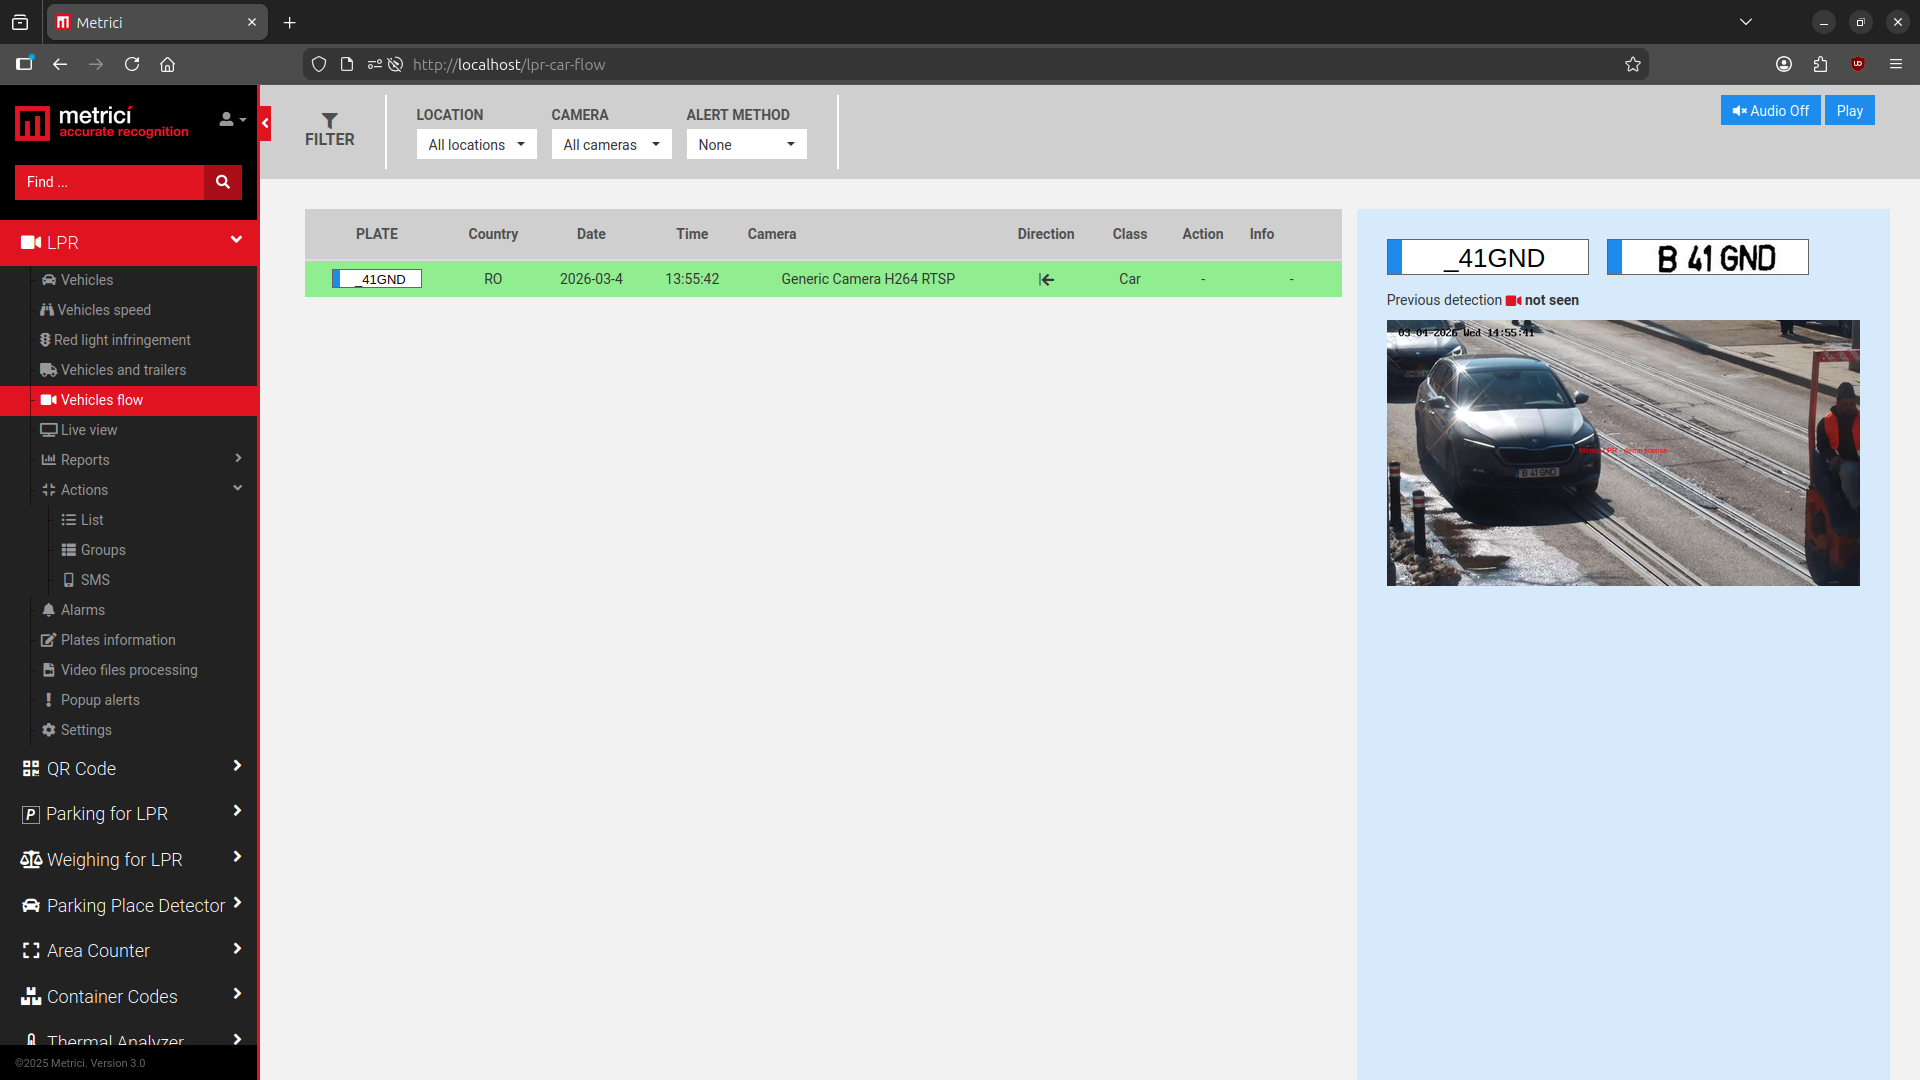Screen dimensions: 1920x1080
Task: Click the Find search field
Action: tap(110, 182)
